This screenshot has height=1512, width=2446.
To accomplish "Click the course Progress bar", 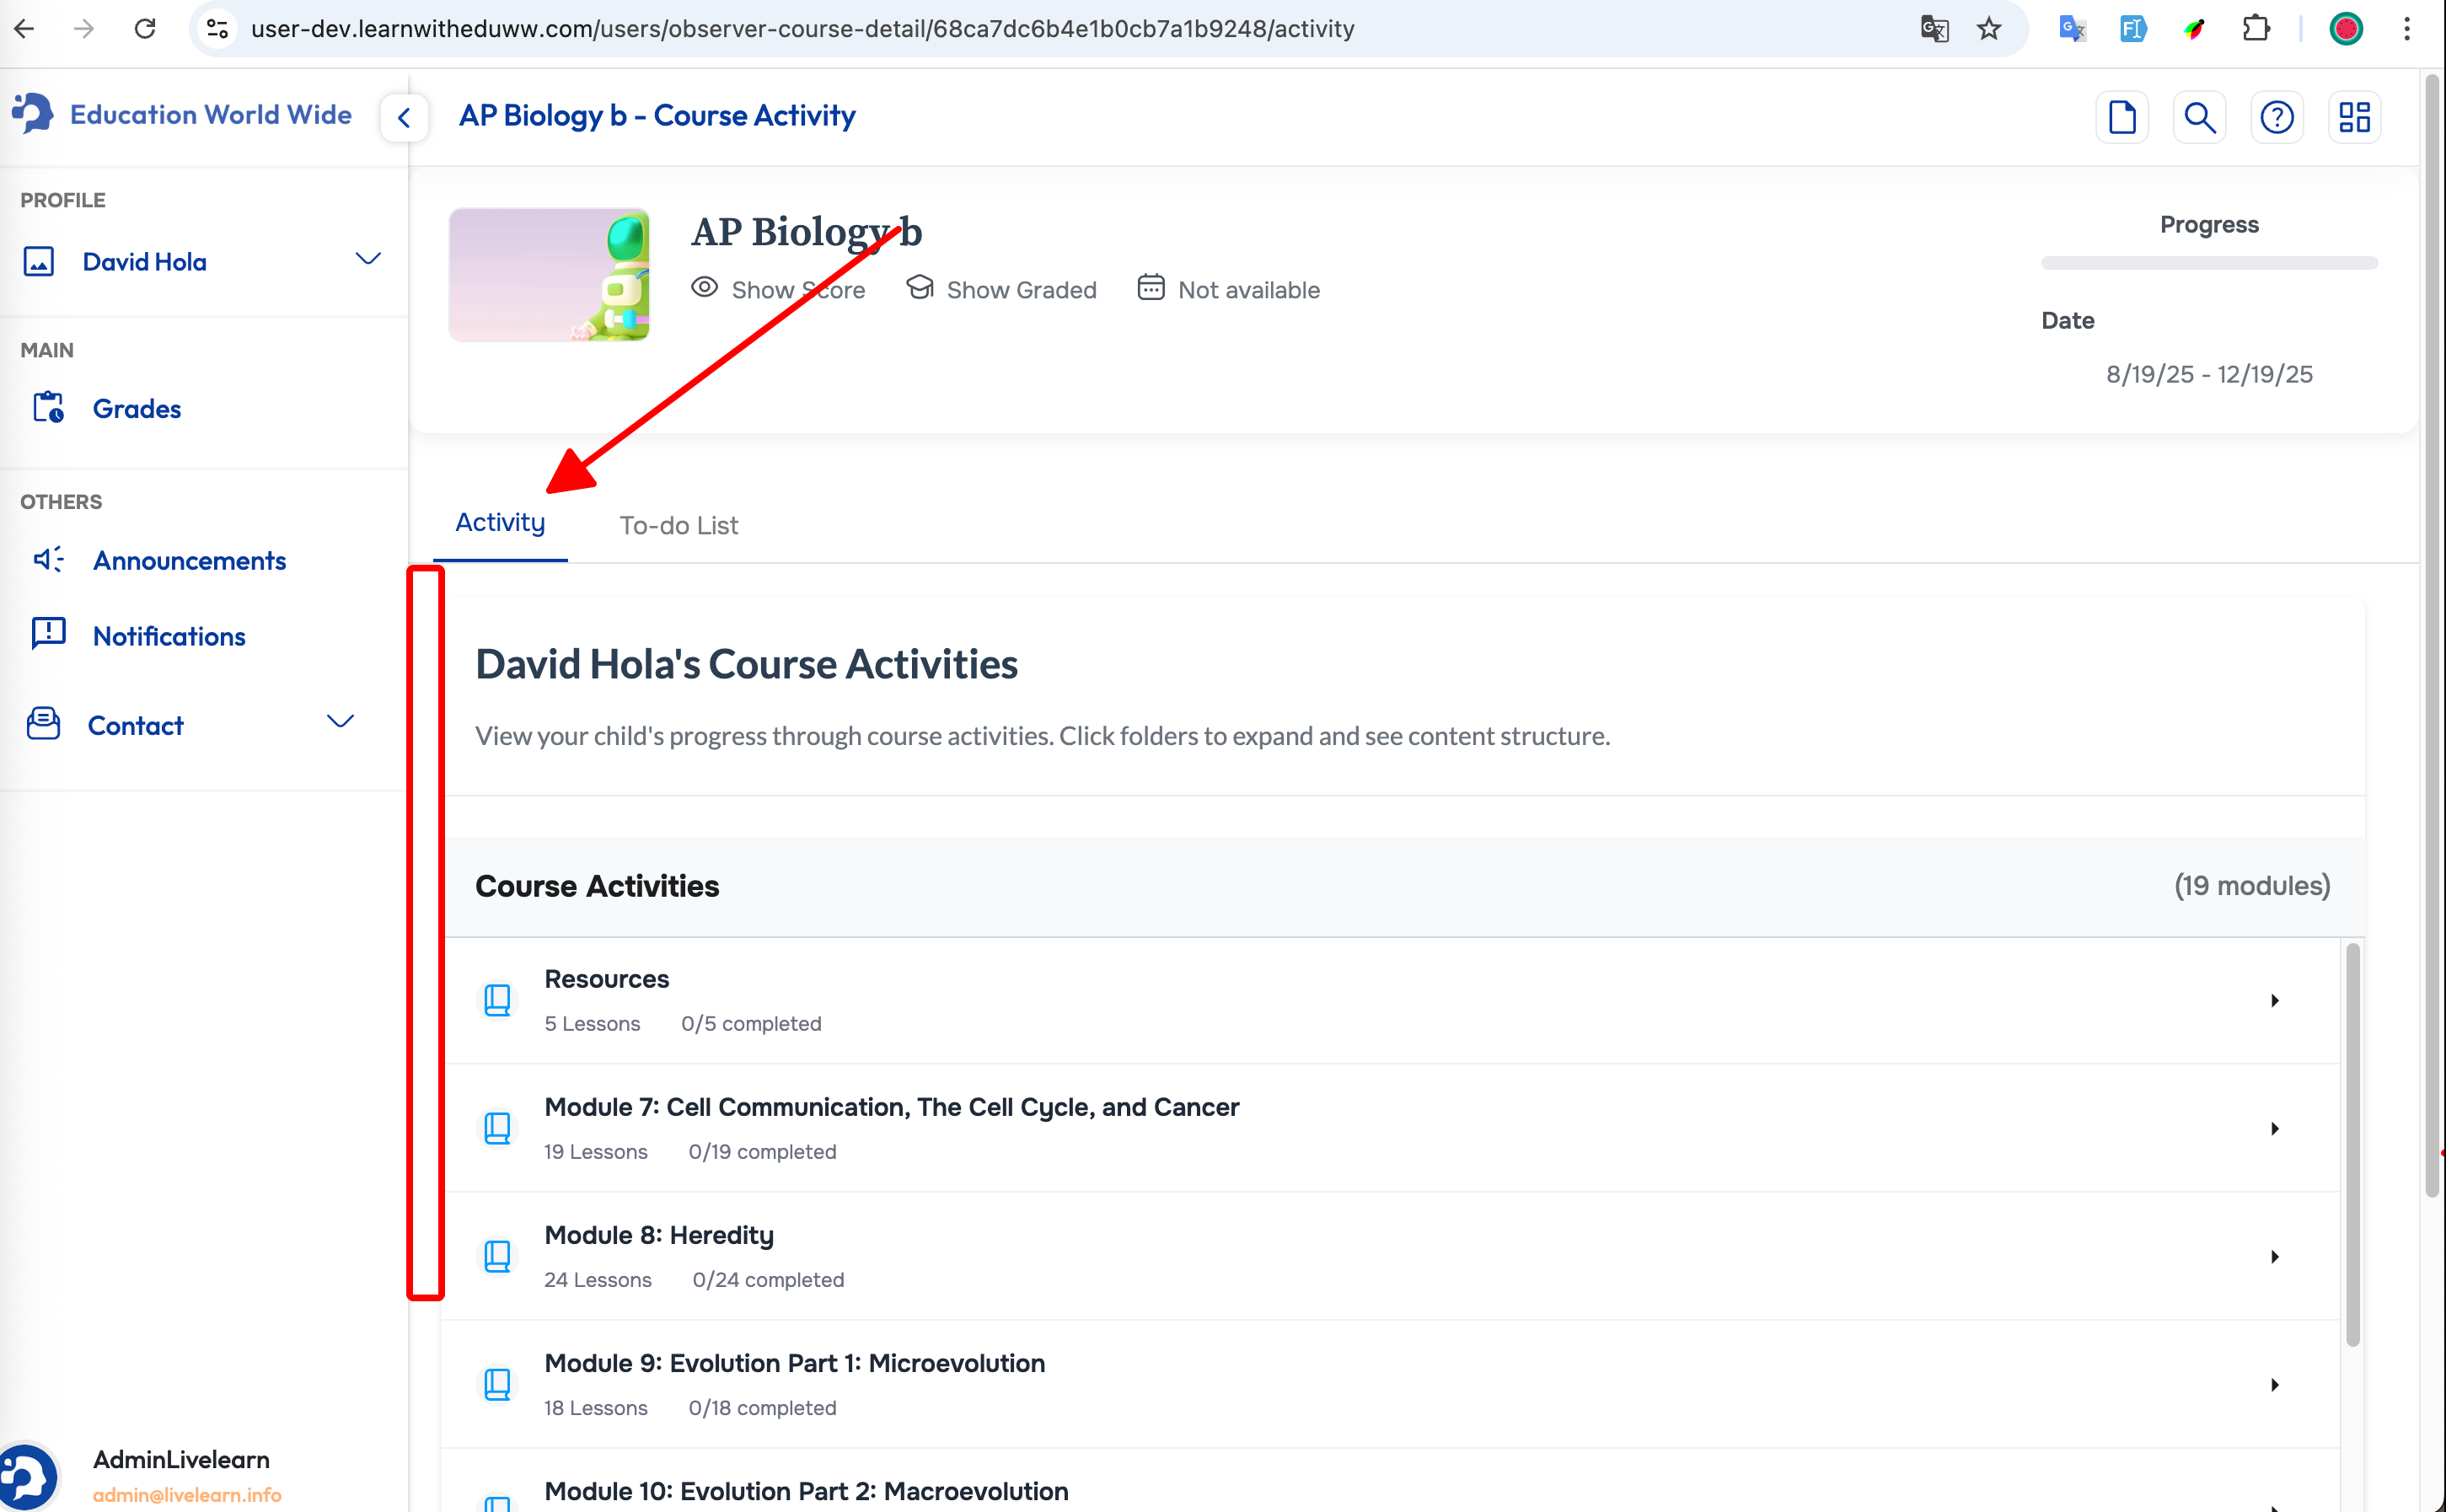I will [2208, 263].
